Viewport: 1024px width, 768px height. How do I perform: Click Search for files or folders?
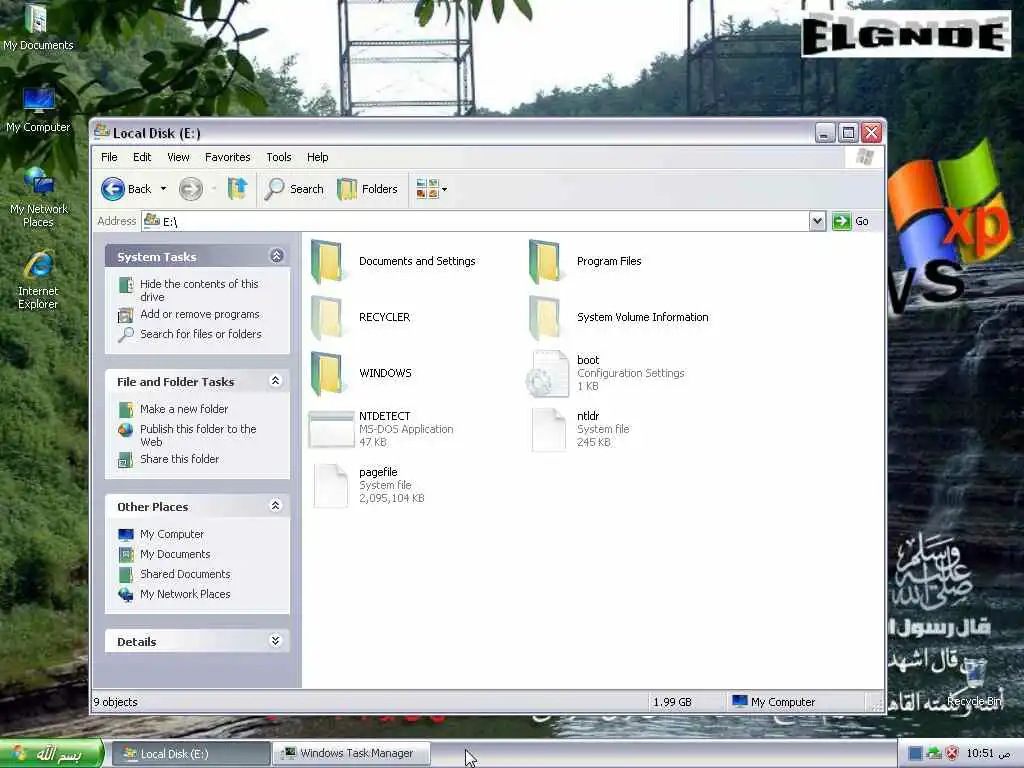(x=200, y=334)
